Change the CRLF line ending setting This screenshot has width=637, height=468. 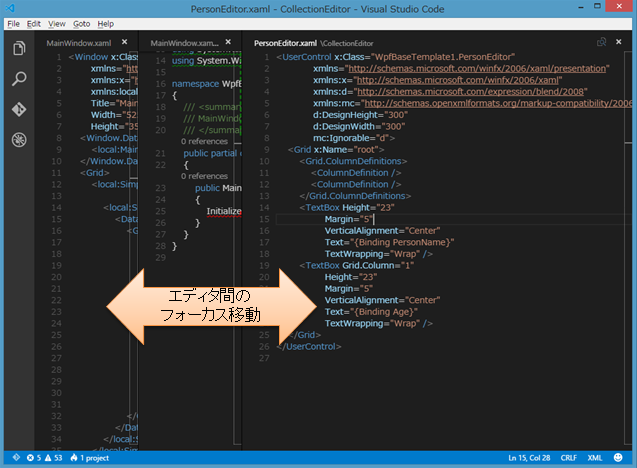click(x=569, y=458)
